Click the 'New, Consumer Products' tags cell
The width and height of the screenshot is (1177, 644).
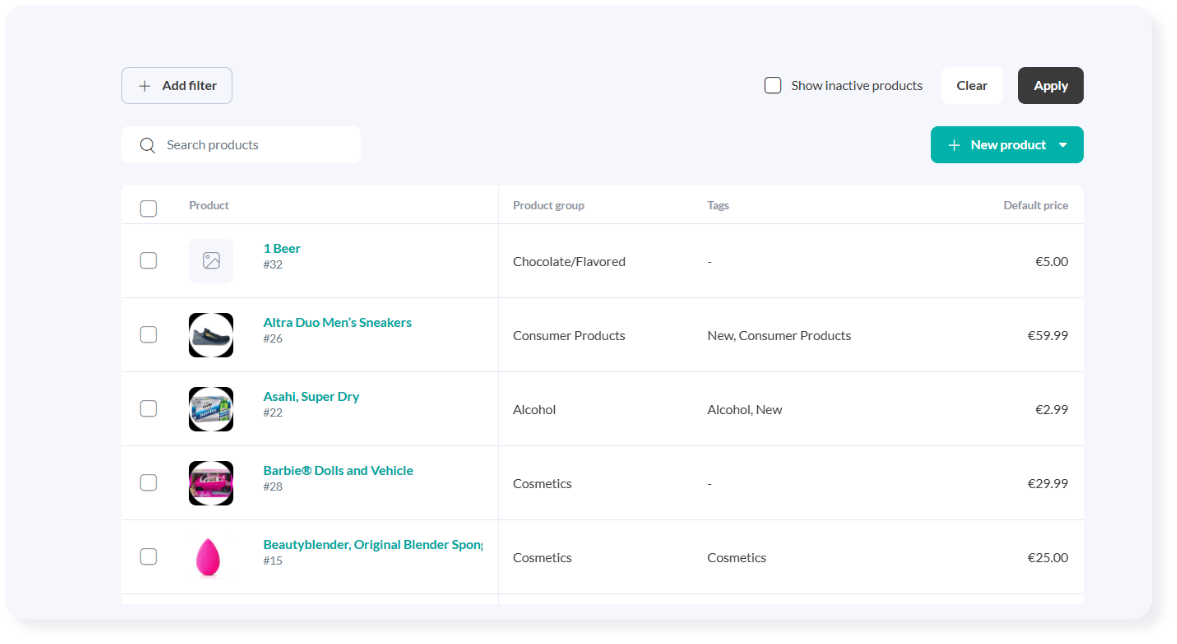(779, 336)
